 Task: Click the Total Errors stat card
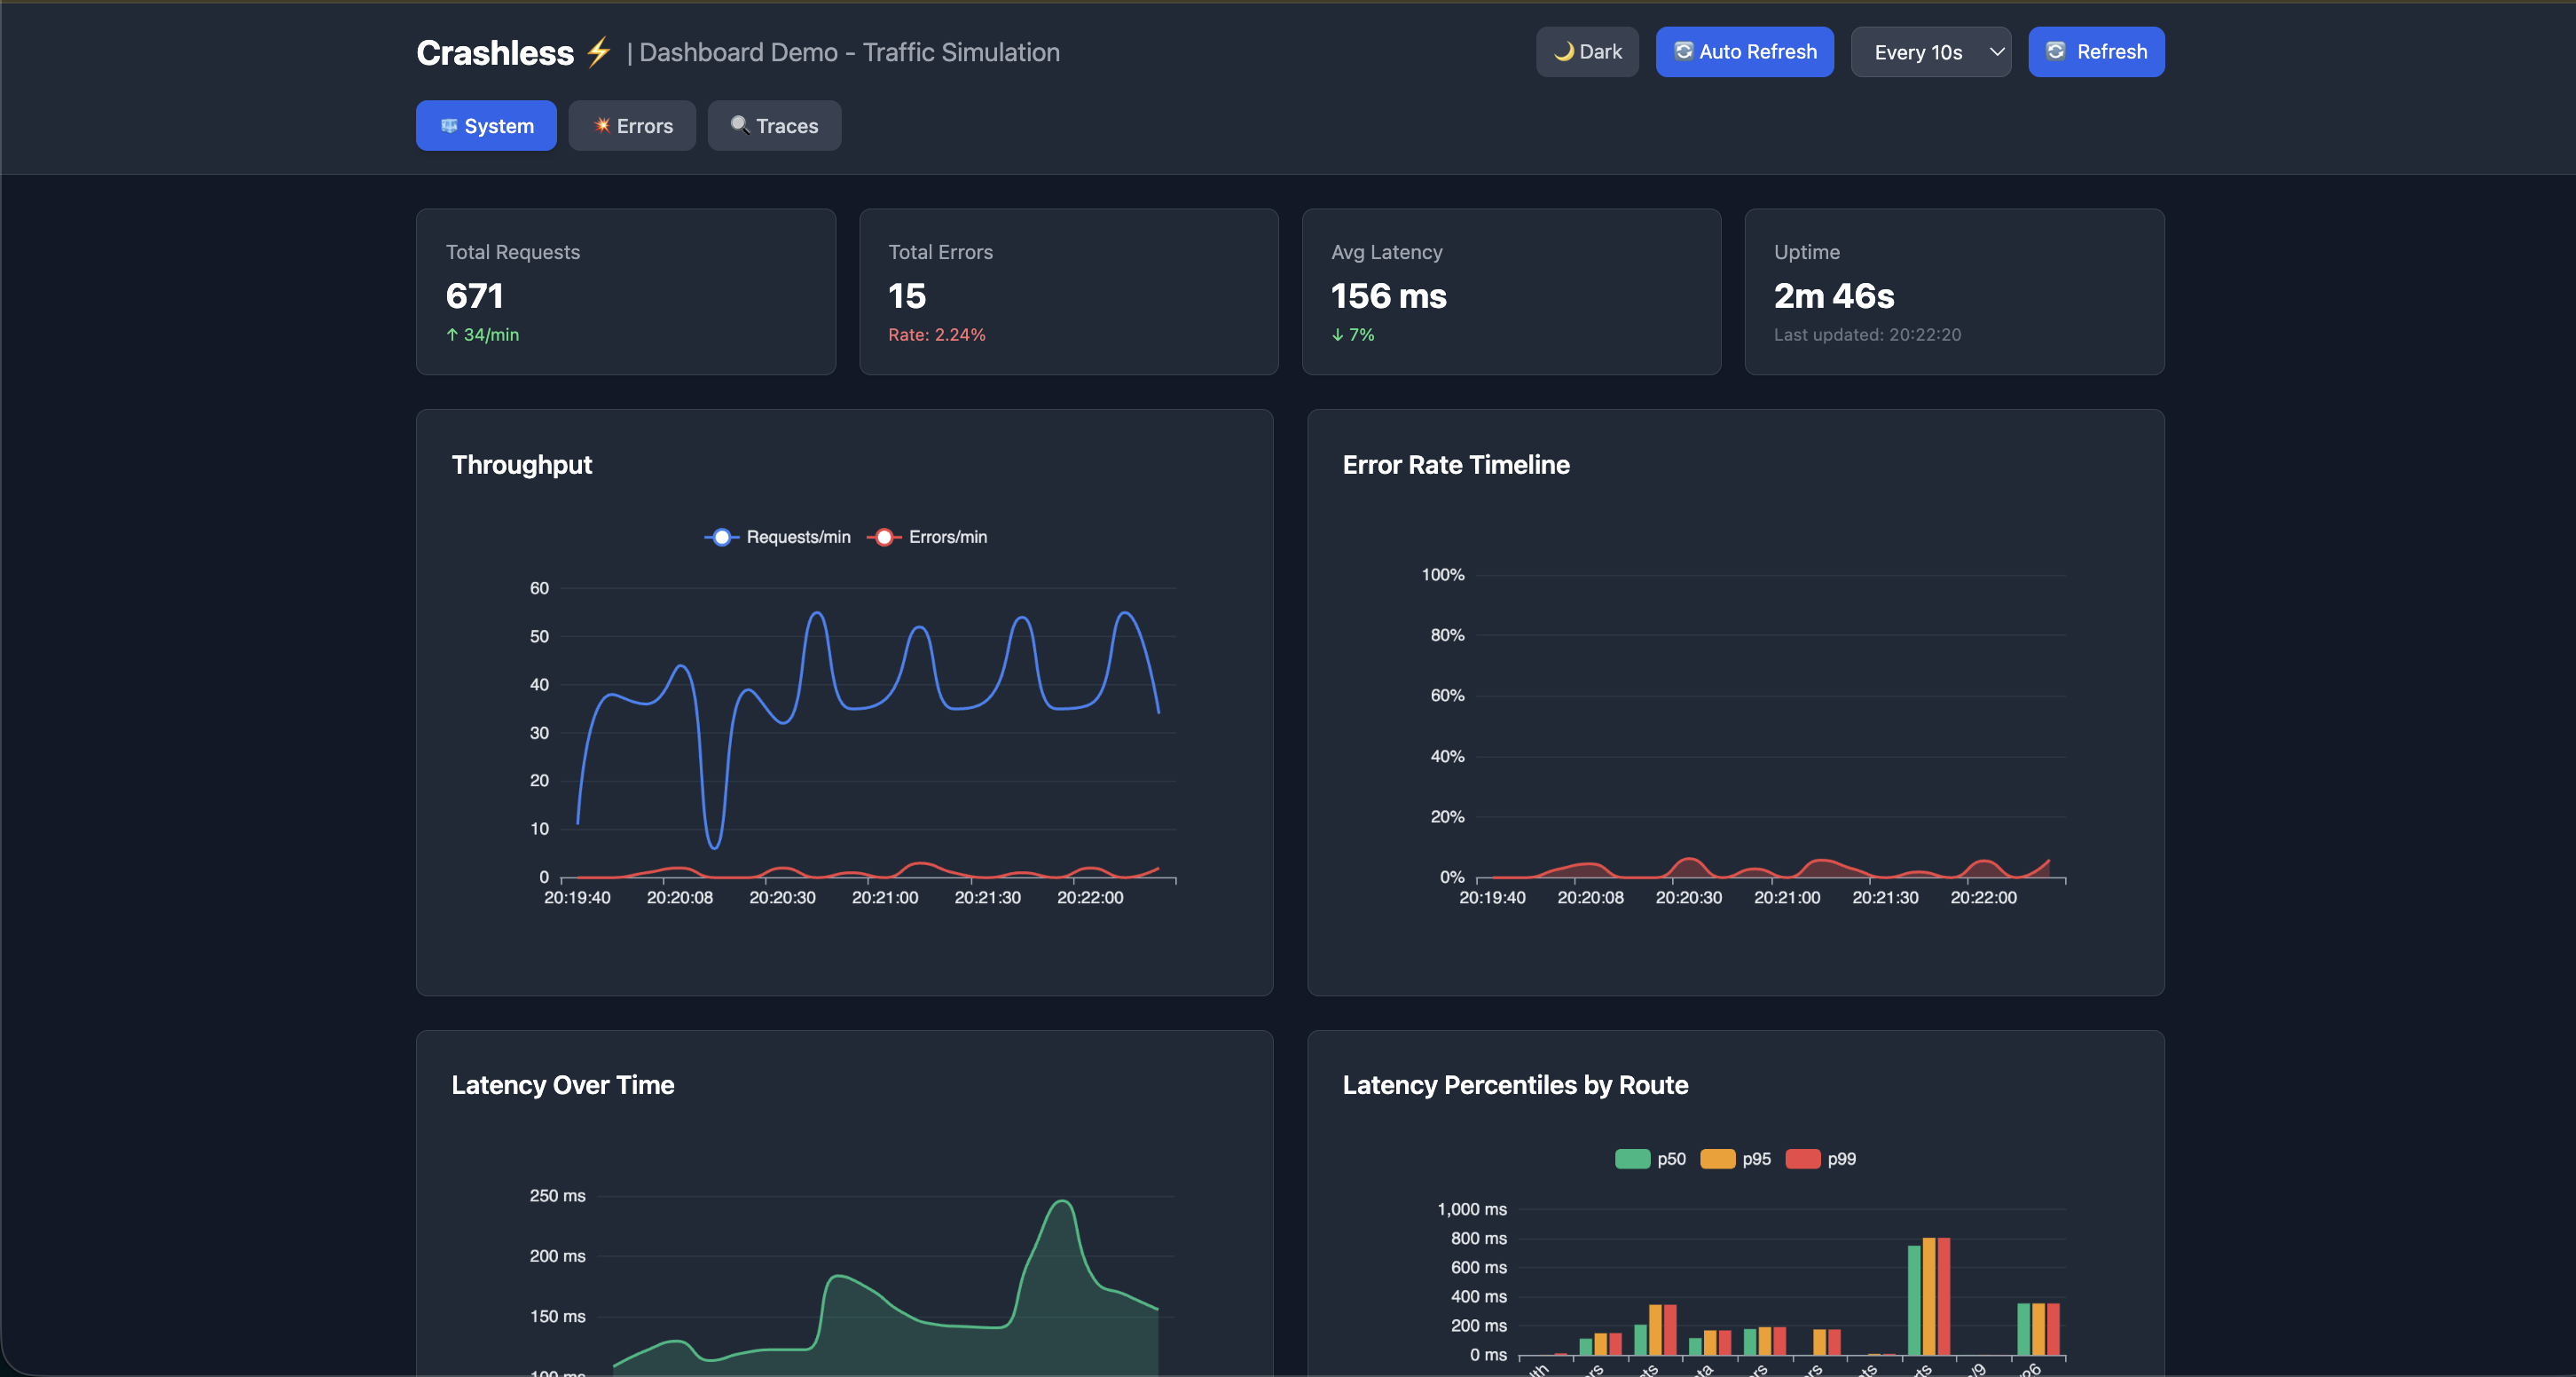1068,292
